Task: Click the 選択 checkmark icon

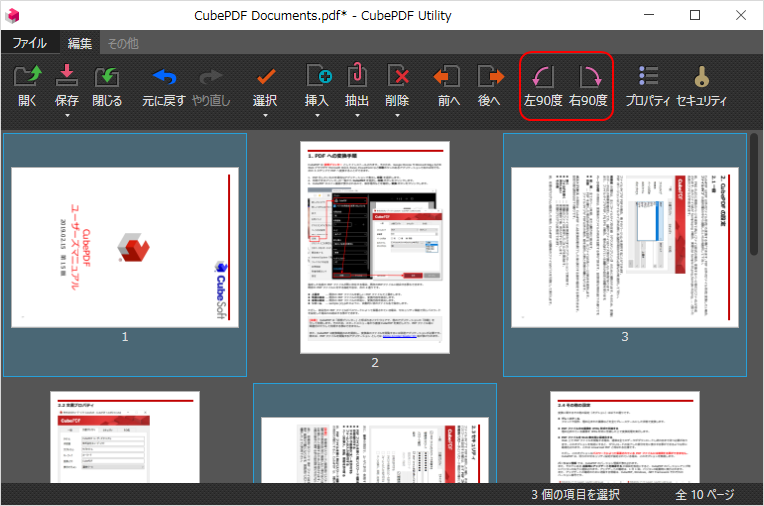Action: coord(266,77)
